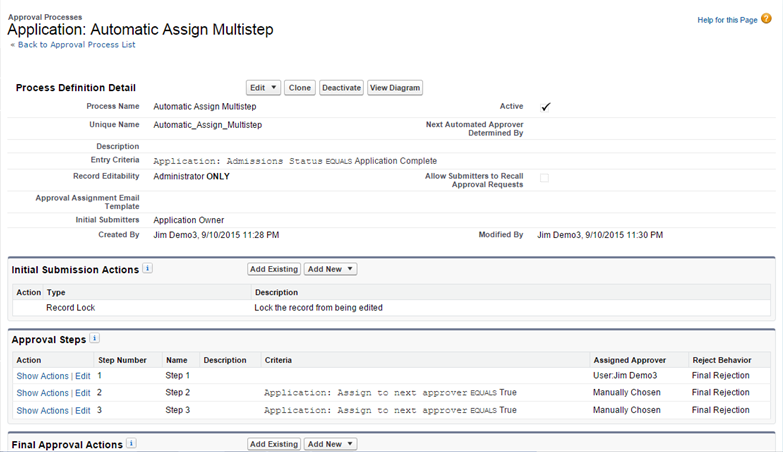Screen dimensions: 783x452
Task: Show Actions for Step 1
Action: click(43, 376)
